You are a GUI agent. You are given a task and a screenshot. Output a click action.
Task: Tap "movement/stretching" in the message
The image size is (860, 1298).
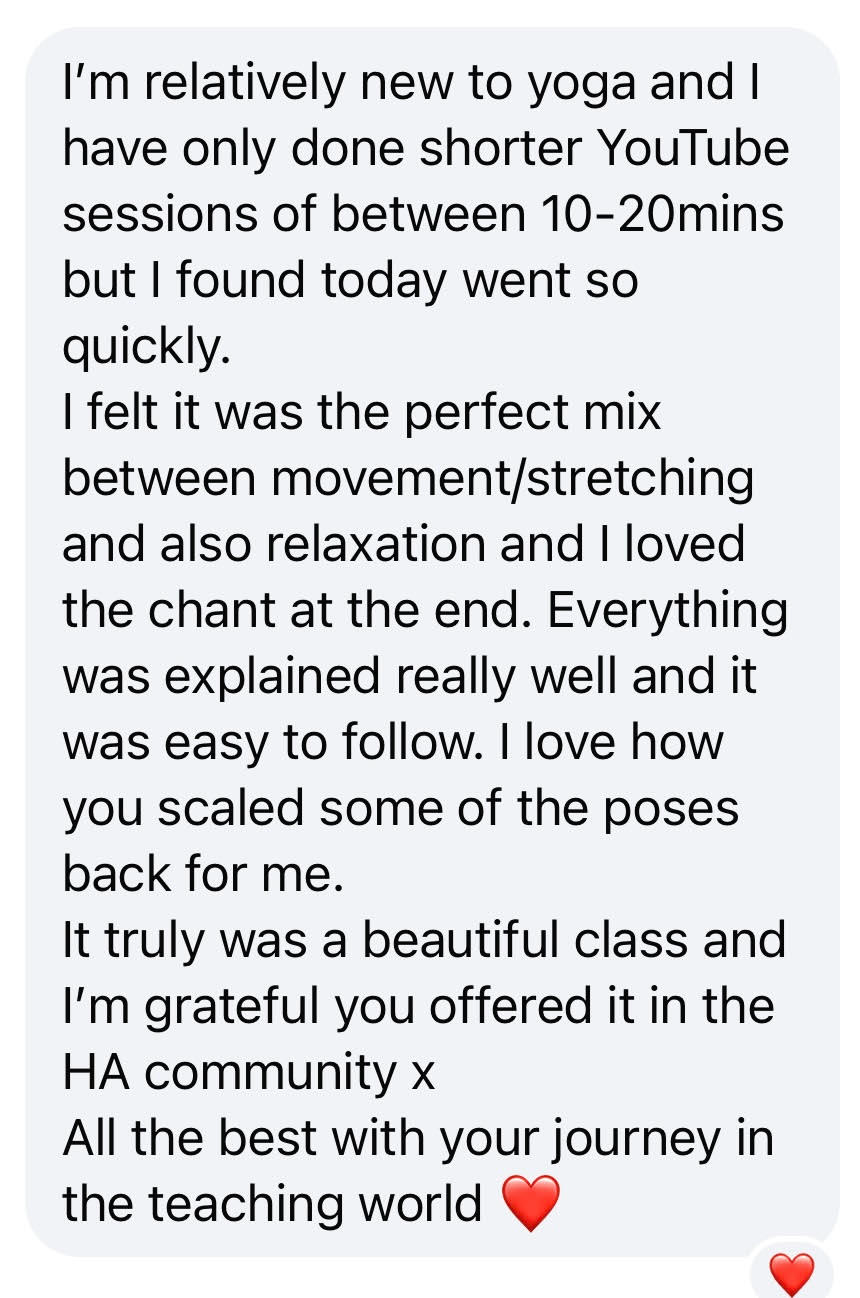click(513, 479)
